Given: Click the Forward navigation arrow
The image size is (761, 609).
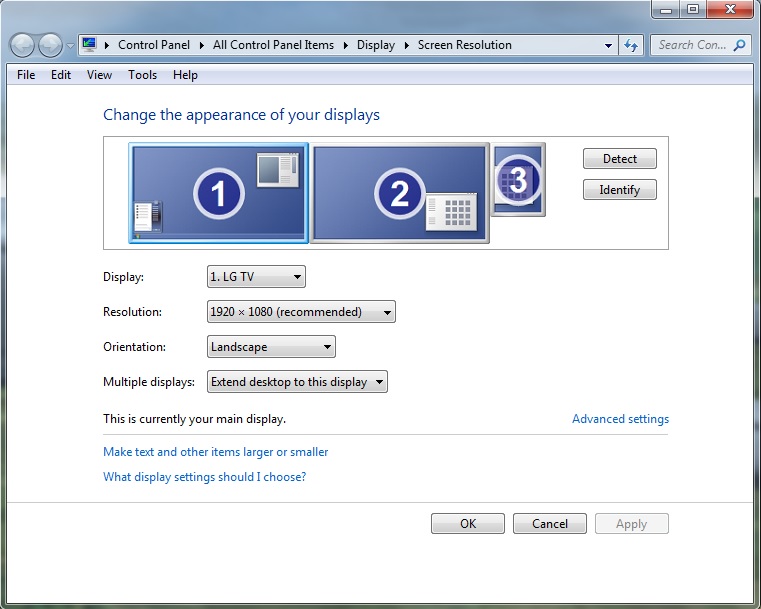Looking at the screenshot, I should [x=50, y=46].
